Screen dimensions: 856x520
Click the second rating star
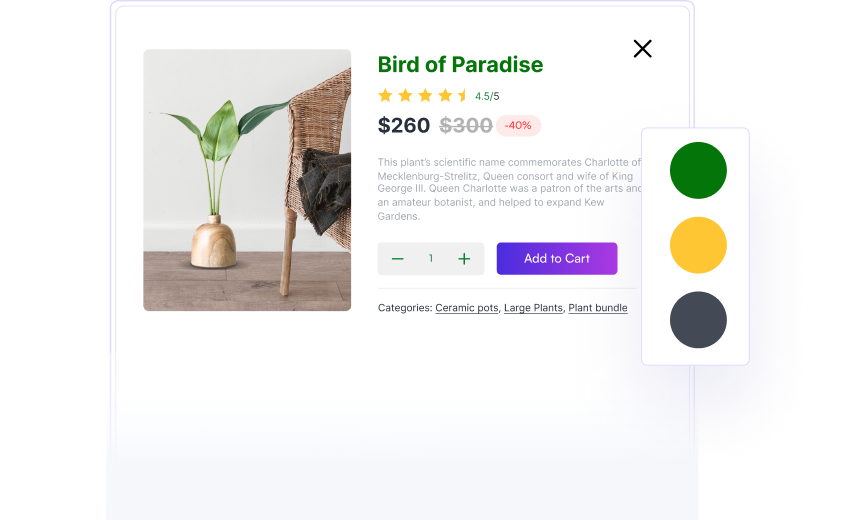(405, 96)
